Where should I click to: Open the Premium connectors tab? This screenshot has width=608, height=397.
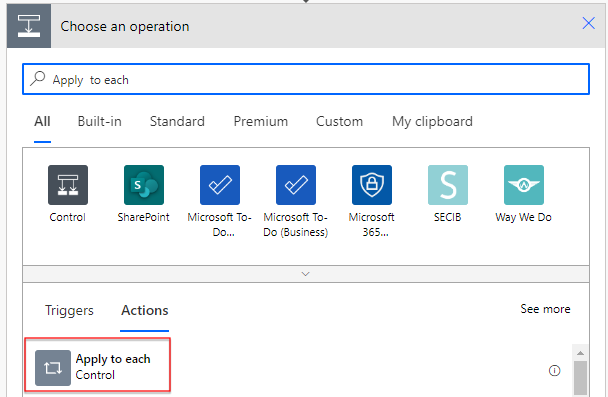261,121
